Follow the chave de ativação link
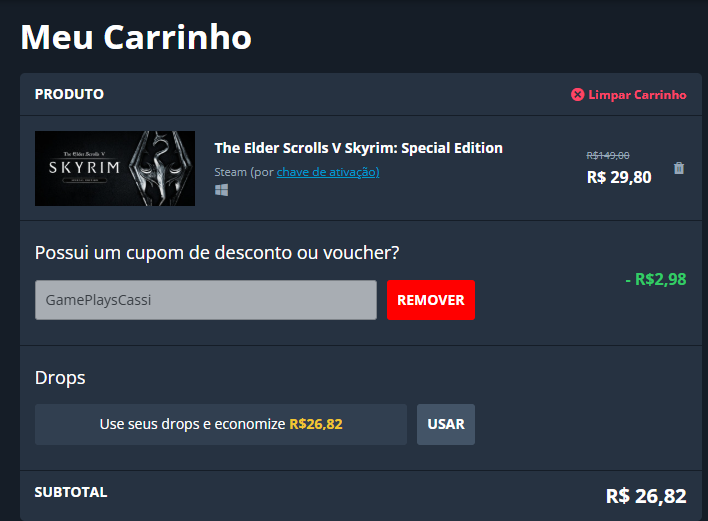 [328, 172]
